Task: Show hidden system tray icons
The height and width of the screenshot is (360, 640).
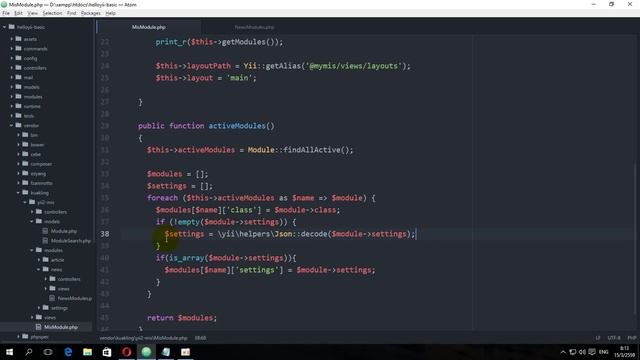Action: coord(563,352)
